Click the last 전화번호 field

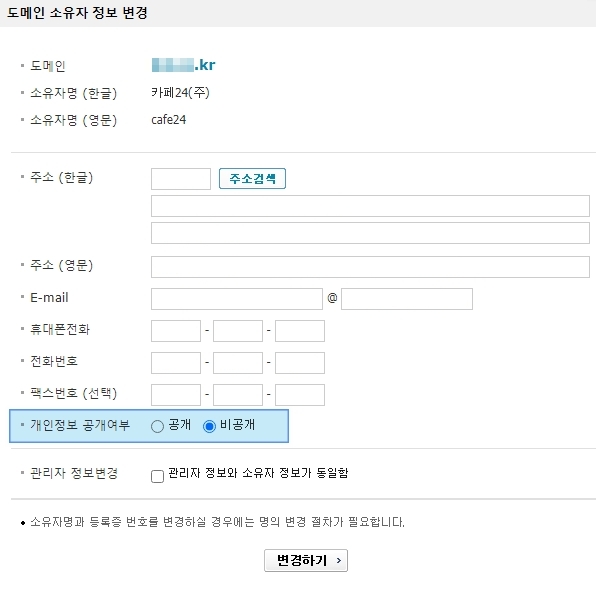tap(300, 363)
